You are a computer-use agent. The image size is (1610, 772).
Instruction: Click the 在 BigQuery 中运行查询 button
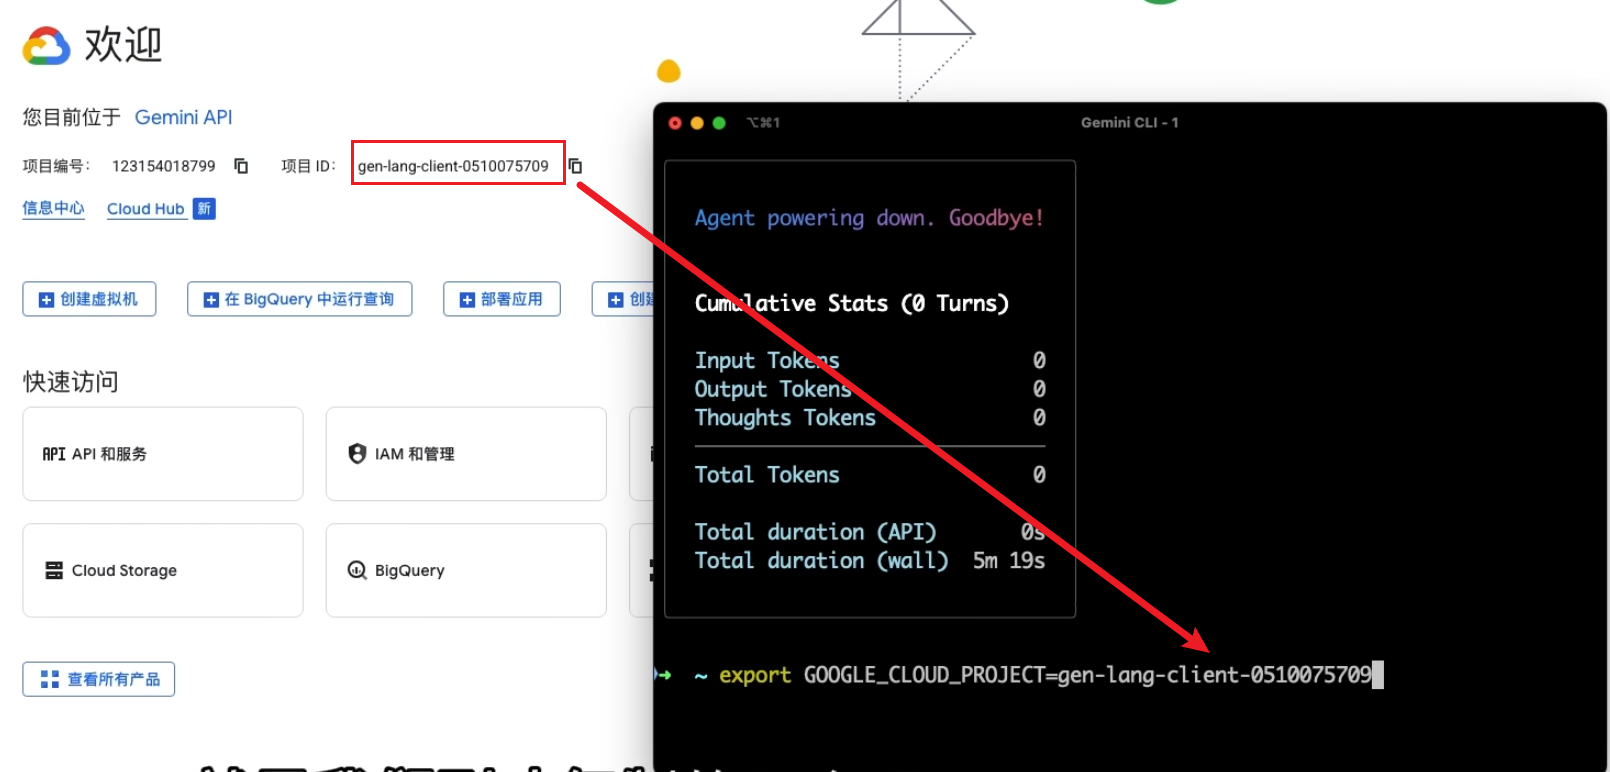[300, 299]
